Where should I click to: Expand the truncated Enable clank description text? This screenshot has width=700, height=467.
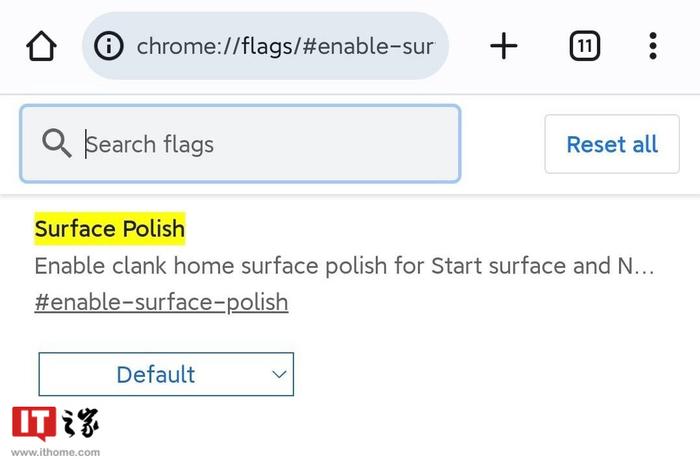(344, 266)
